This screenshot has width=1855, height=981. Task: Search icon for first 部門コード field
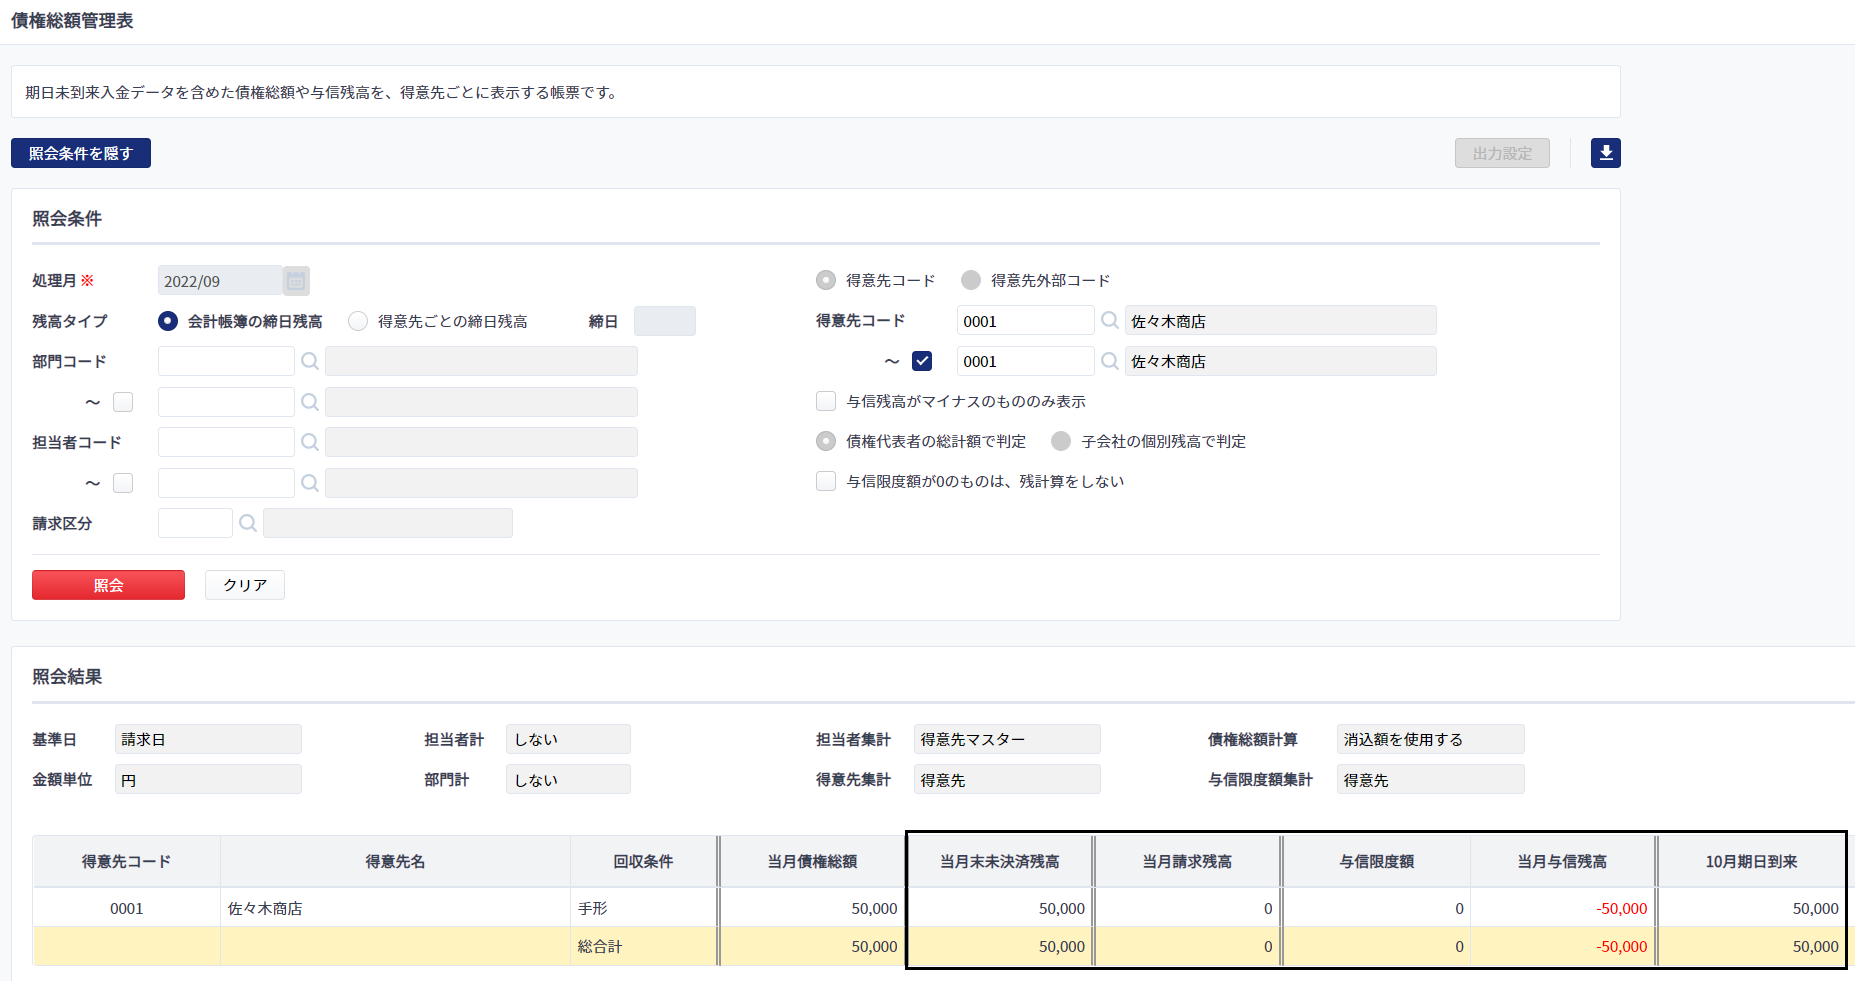click(310, 361)
